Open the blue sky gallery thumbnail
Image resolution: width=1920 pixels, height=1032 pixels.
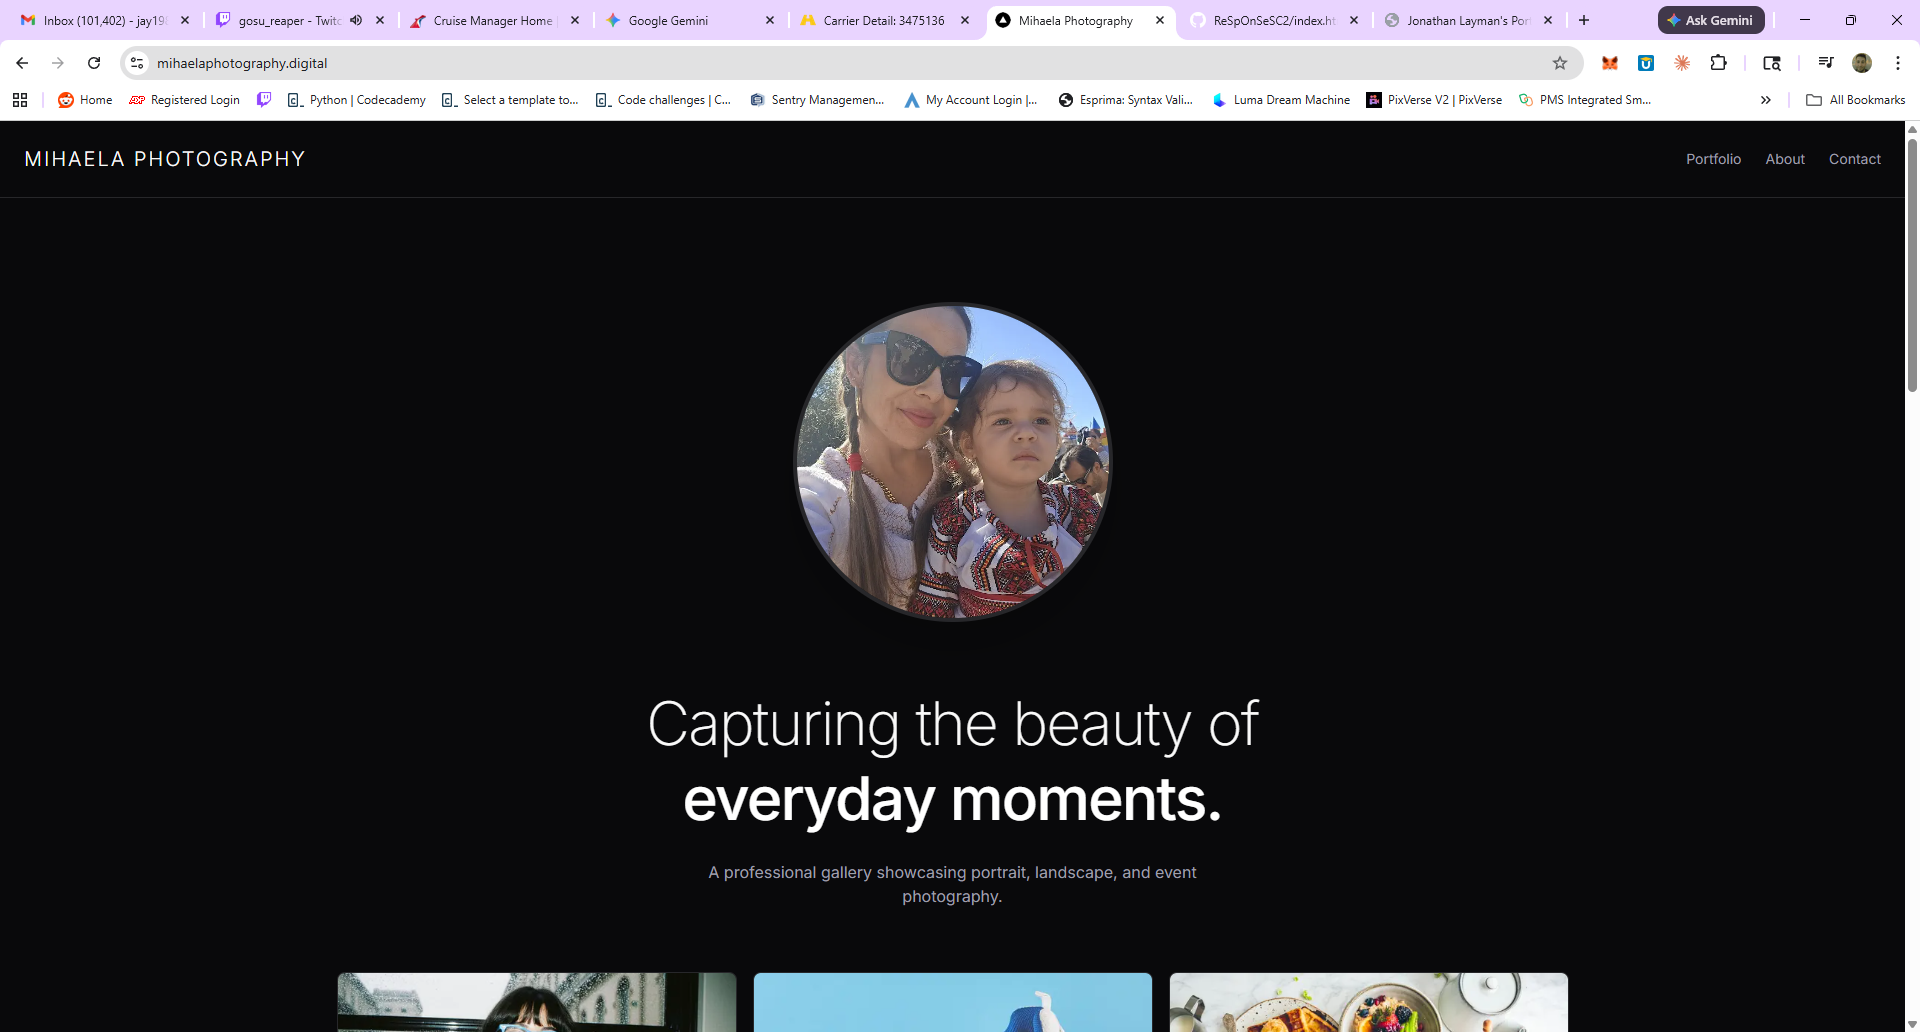click(953, 1002)
